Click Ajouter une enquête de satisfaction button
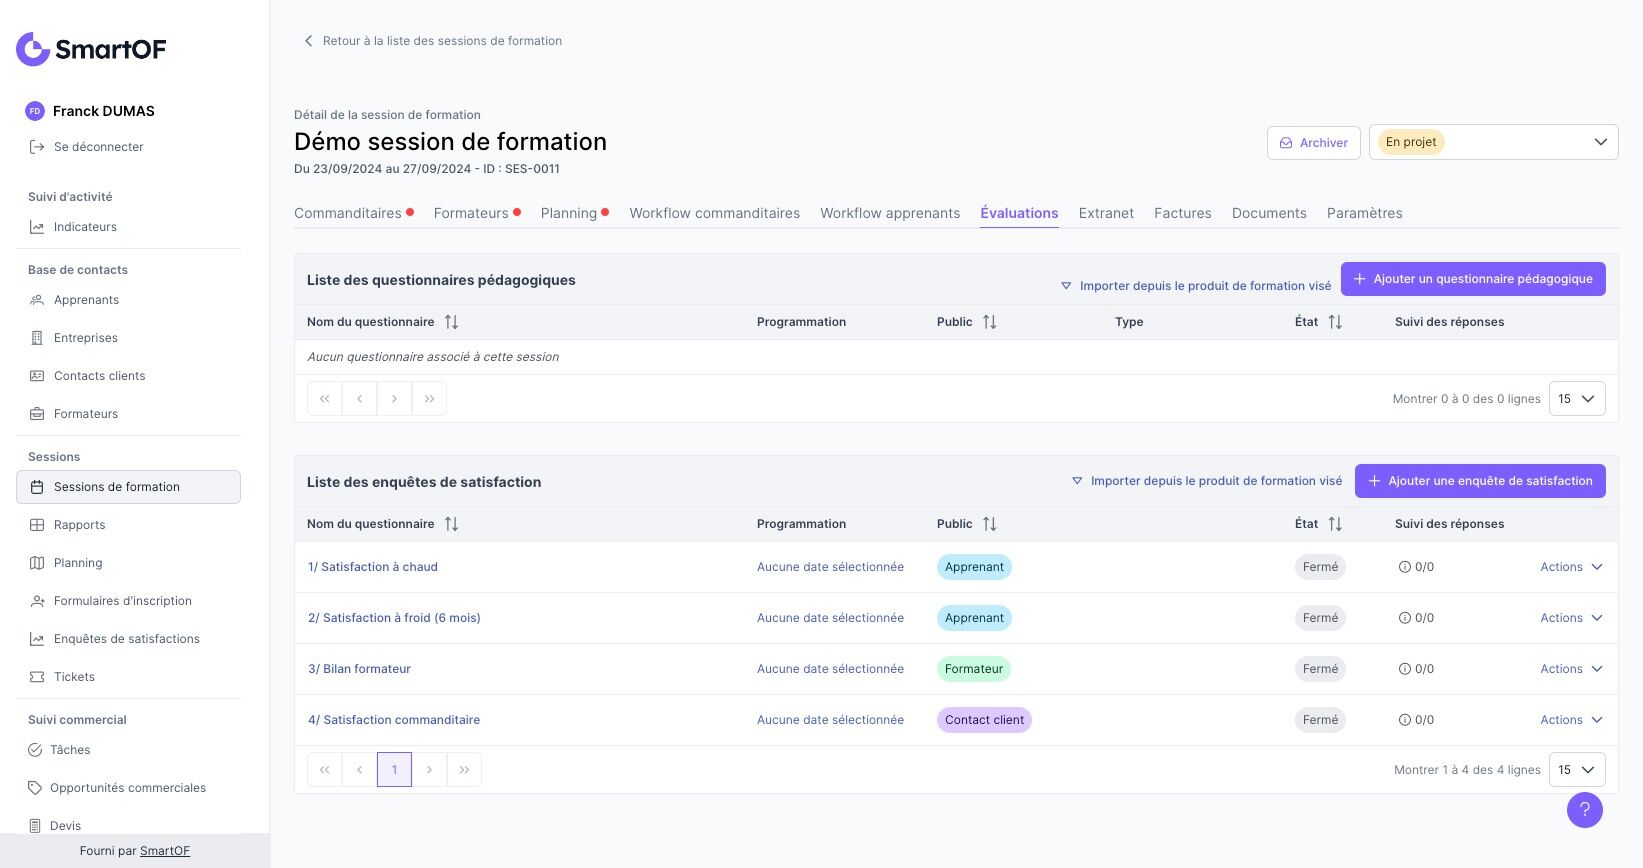1643x868 pixels. [x=1480, y=481]
